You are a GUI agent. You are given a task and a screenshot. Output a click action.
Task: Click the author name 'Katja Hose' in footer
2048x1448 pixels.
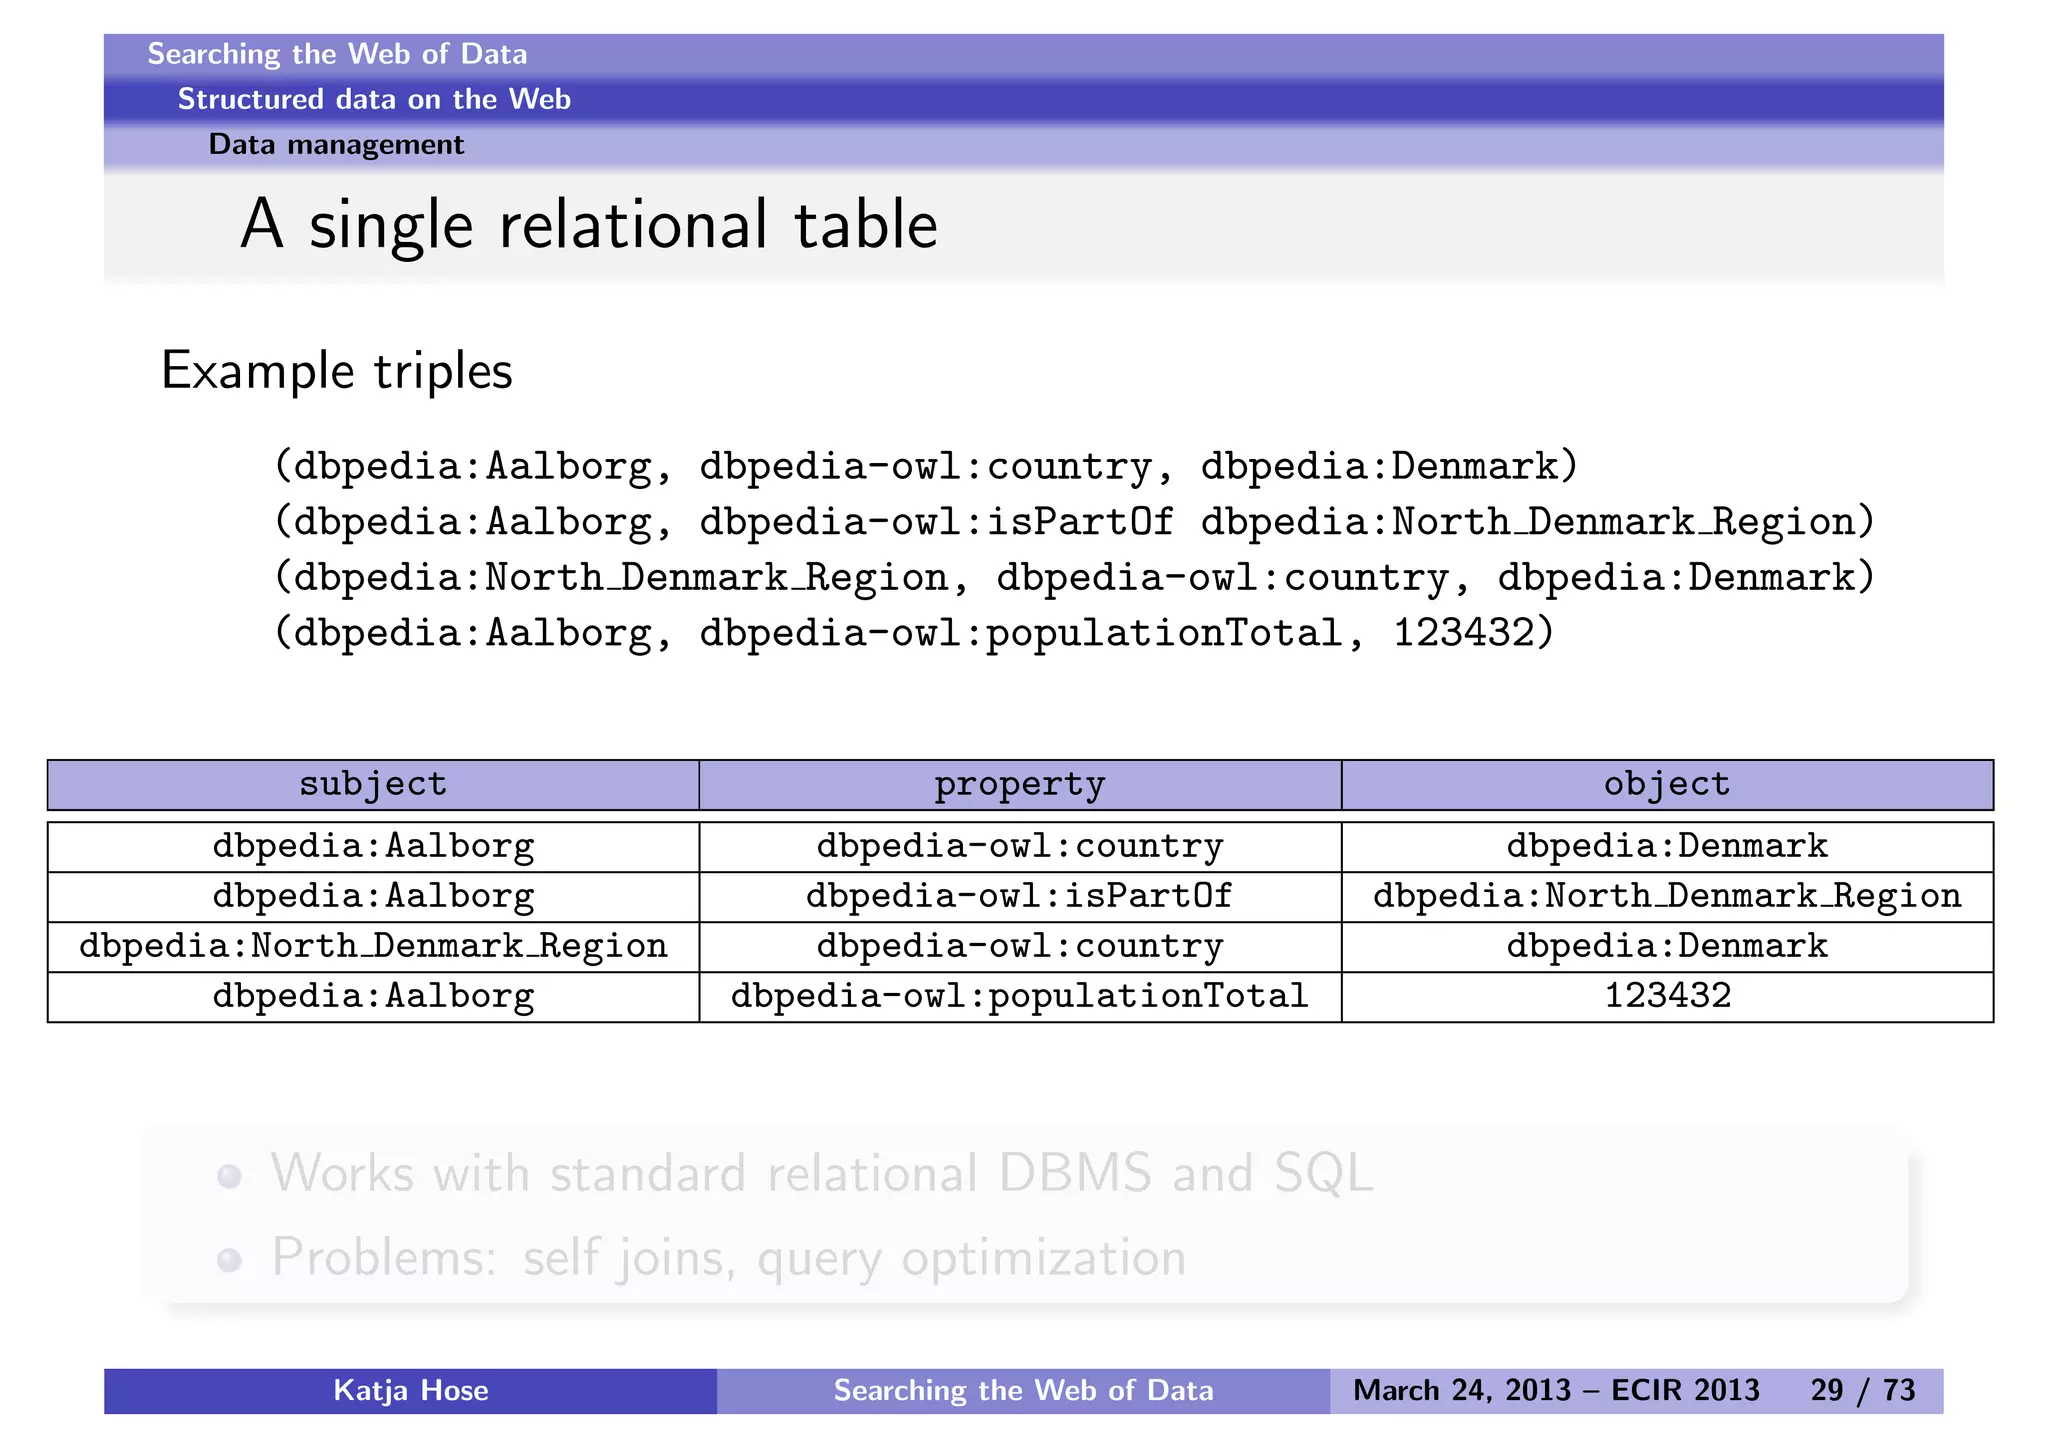[411, 1391]
